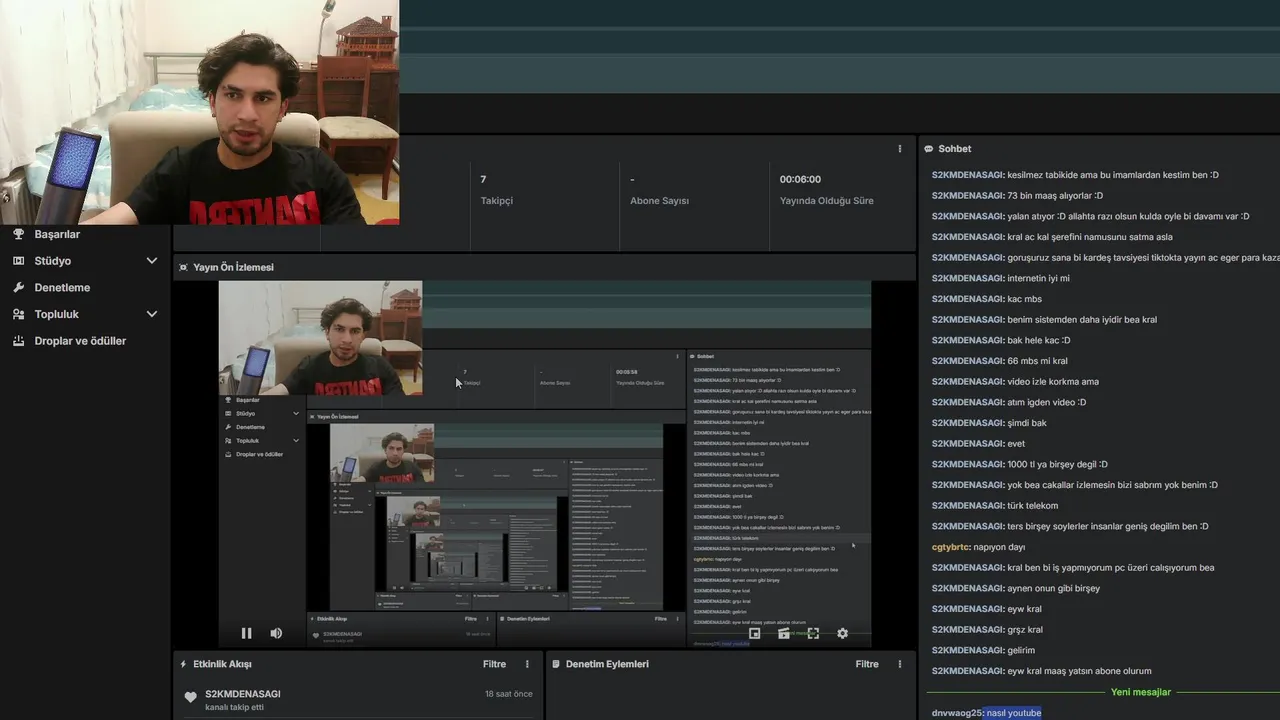Screen dimensions: 1280x720
Task: Click the message 'bak hele kac :D'
Action: coord(1039,340)
